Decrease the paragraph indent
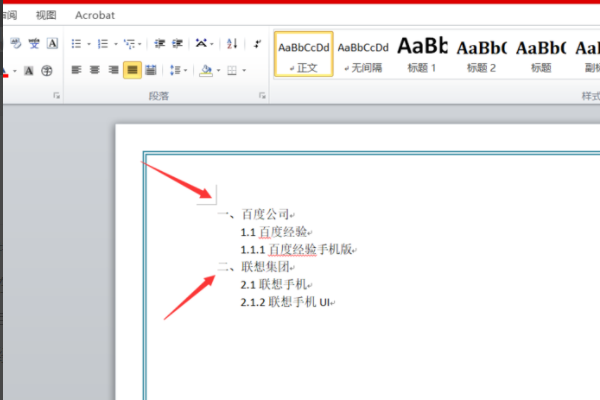600x400 pixels. tap(160, 44)
